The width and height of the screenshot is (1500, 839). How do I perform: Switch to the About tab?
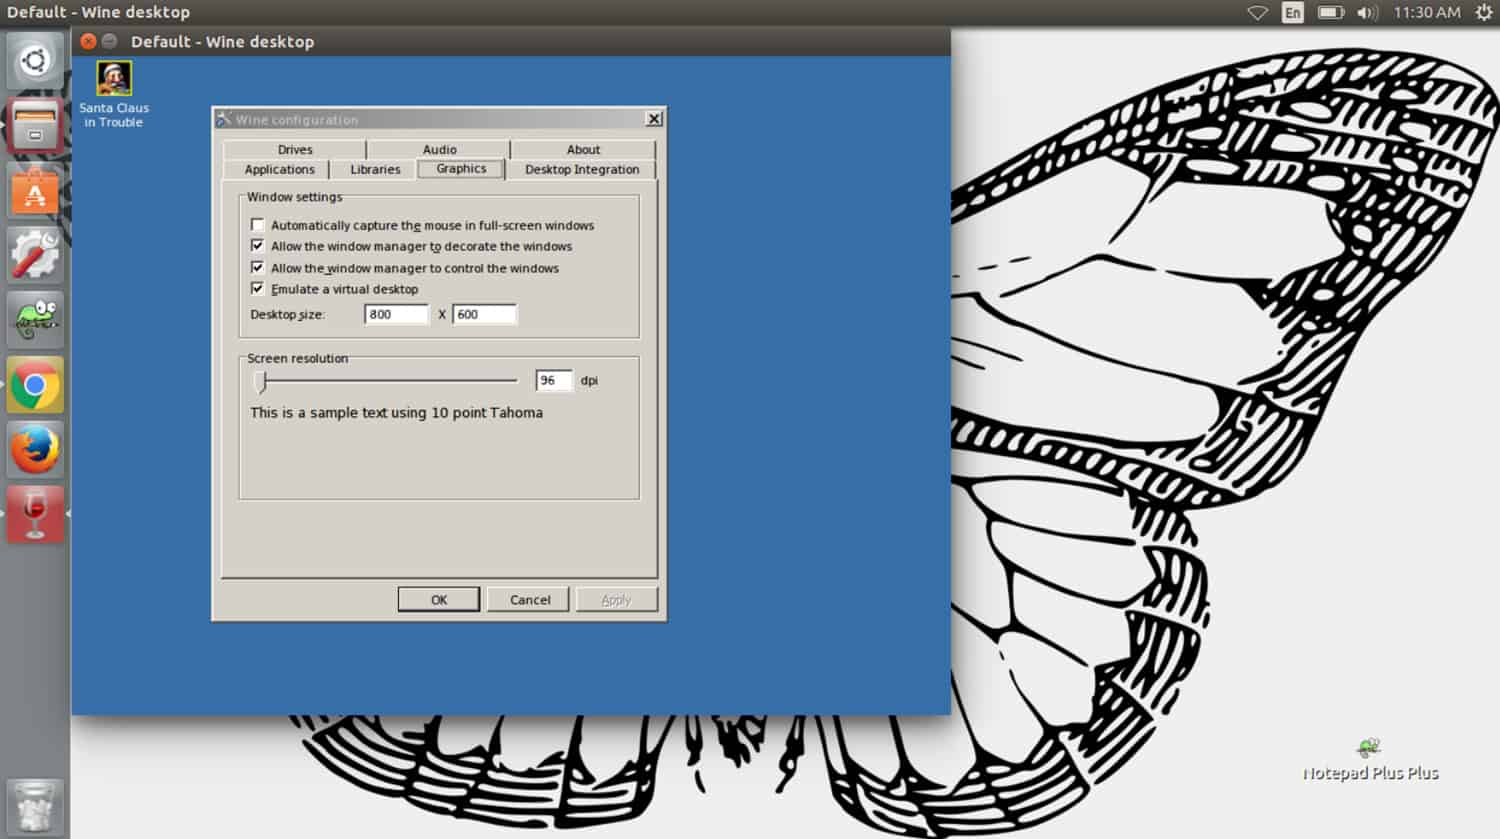[583, 149]
